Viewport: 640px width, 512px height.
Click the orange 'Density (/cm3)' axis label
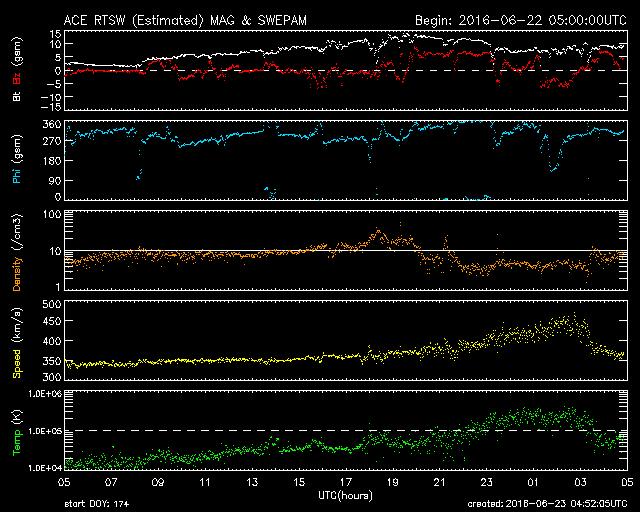[17, 252]
